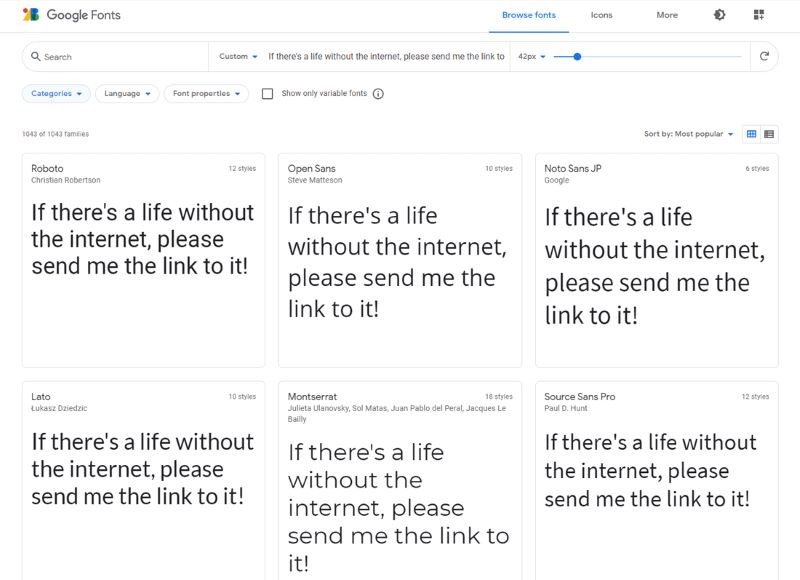Click the search magnifier icon
Image resolution: width=800 pixels, height=580 pixels.
tap(33, 56)
